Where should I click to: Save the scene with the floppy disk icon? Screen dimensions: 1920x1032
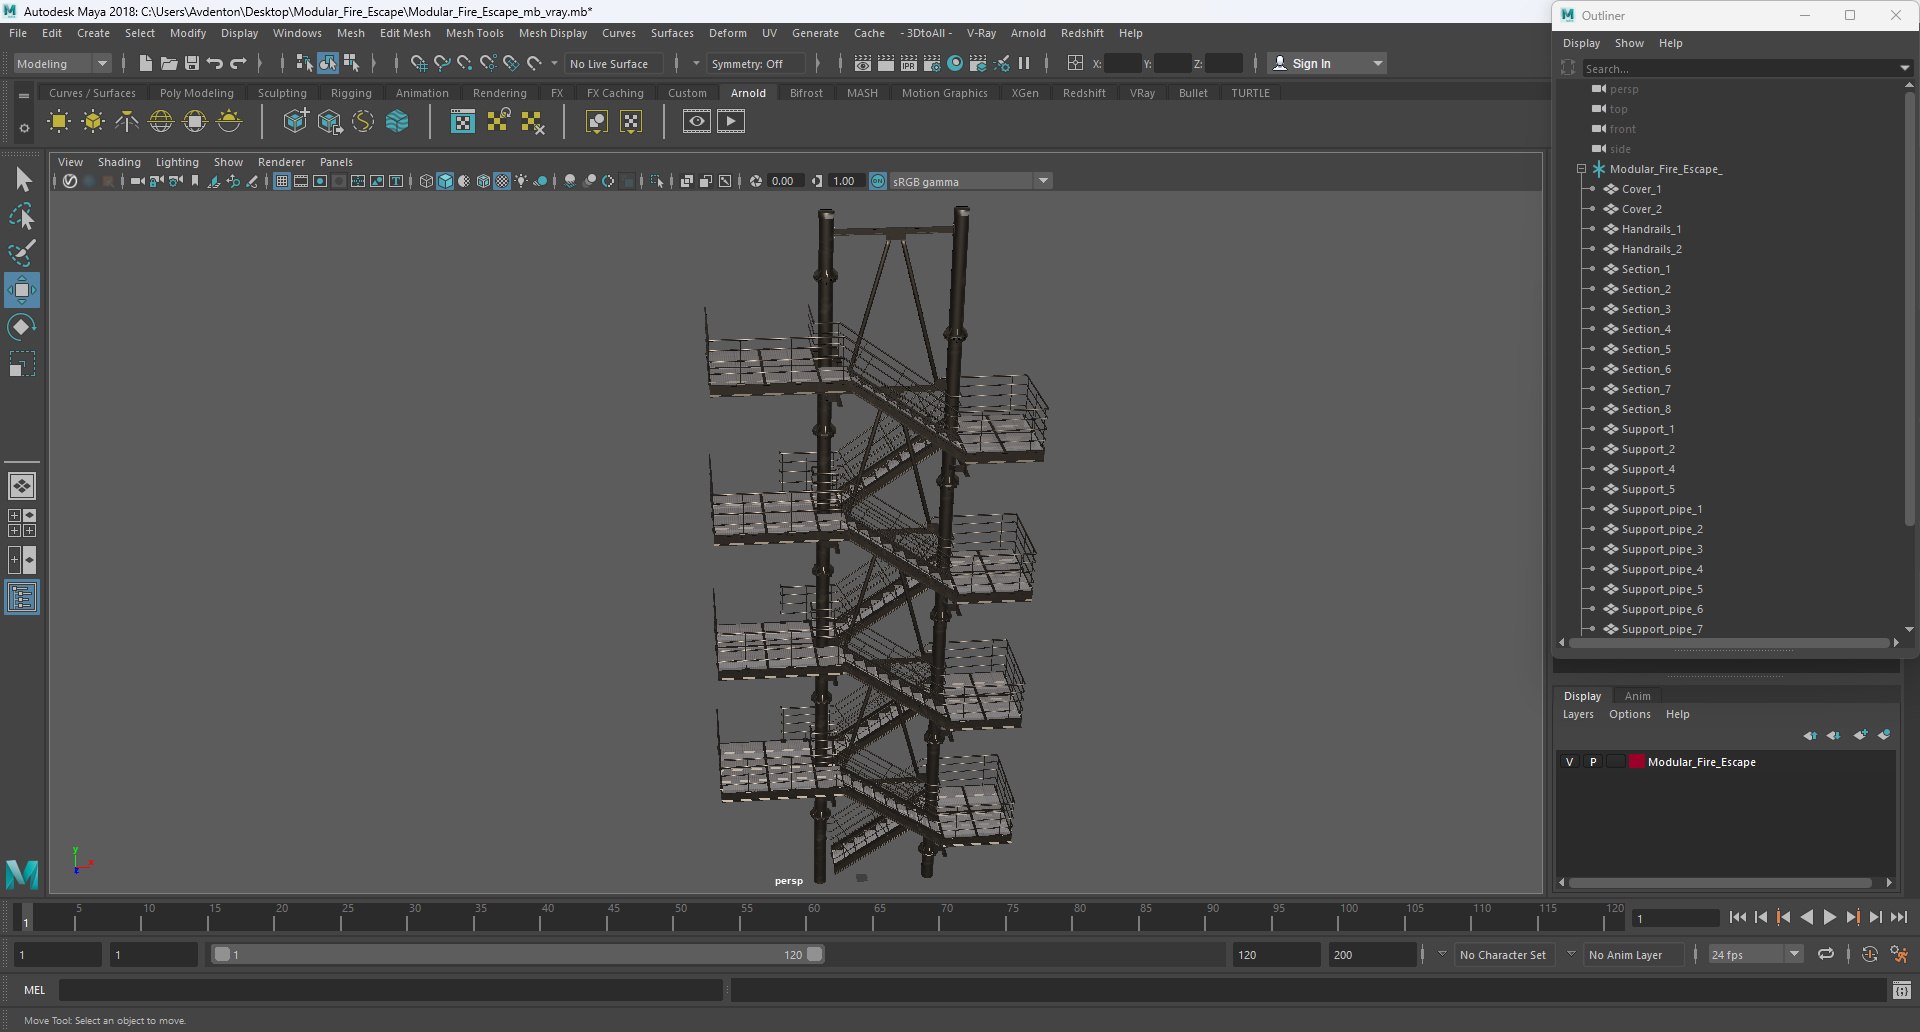pyautogui.click(x=192, y=63)
